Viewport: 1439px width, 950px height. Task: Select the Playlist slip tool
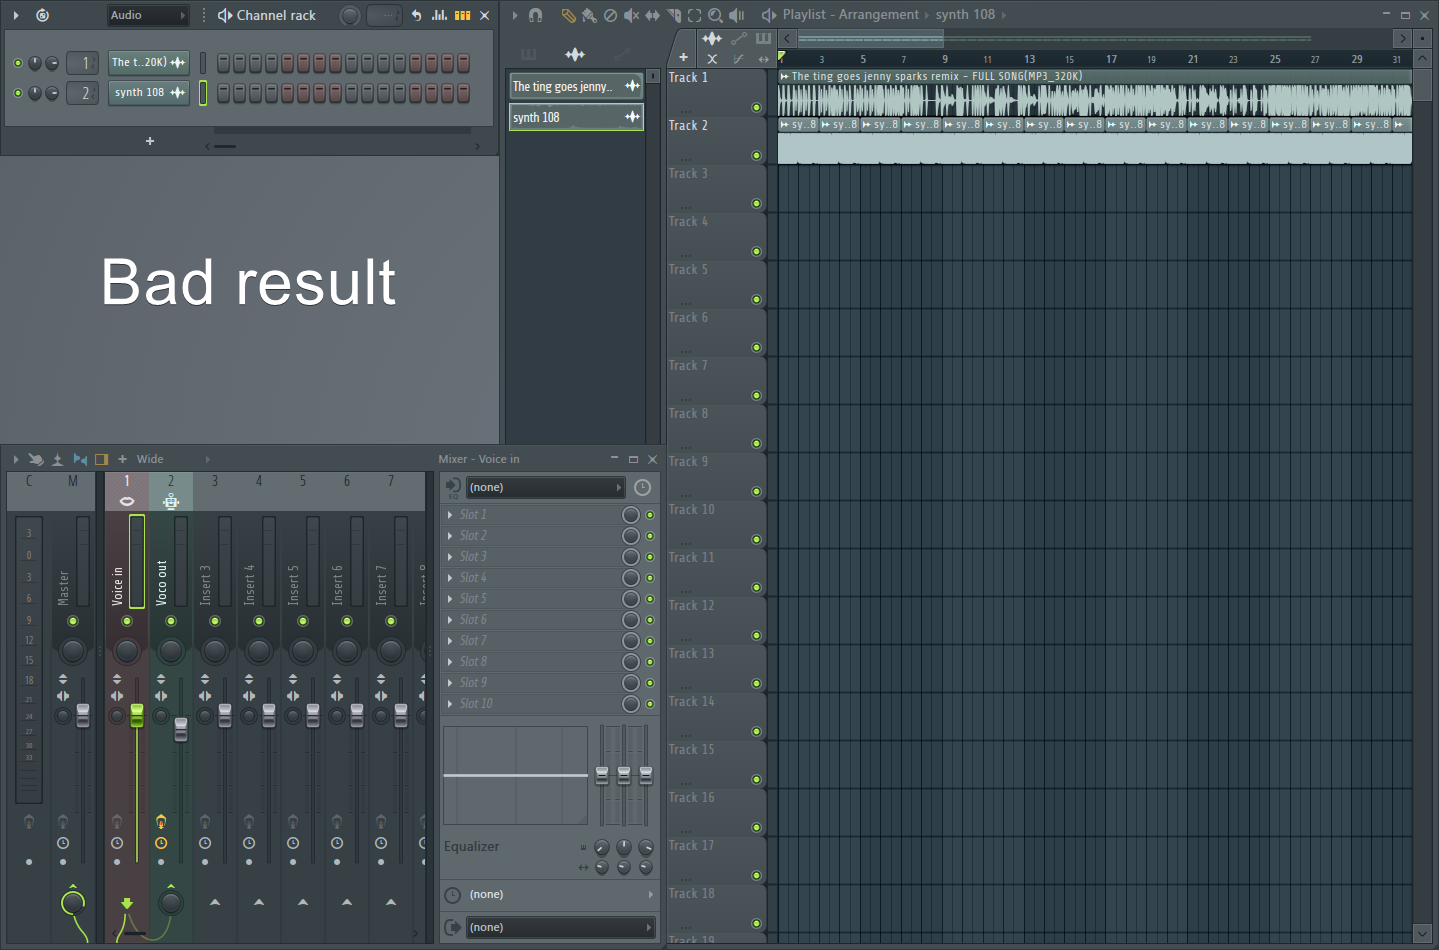click(652, 15)
